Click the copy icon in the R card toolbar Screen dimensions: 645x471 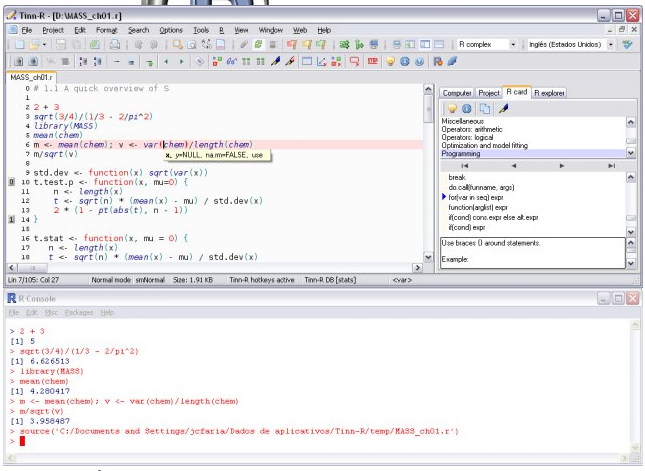(x=484, y=108)
